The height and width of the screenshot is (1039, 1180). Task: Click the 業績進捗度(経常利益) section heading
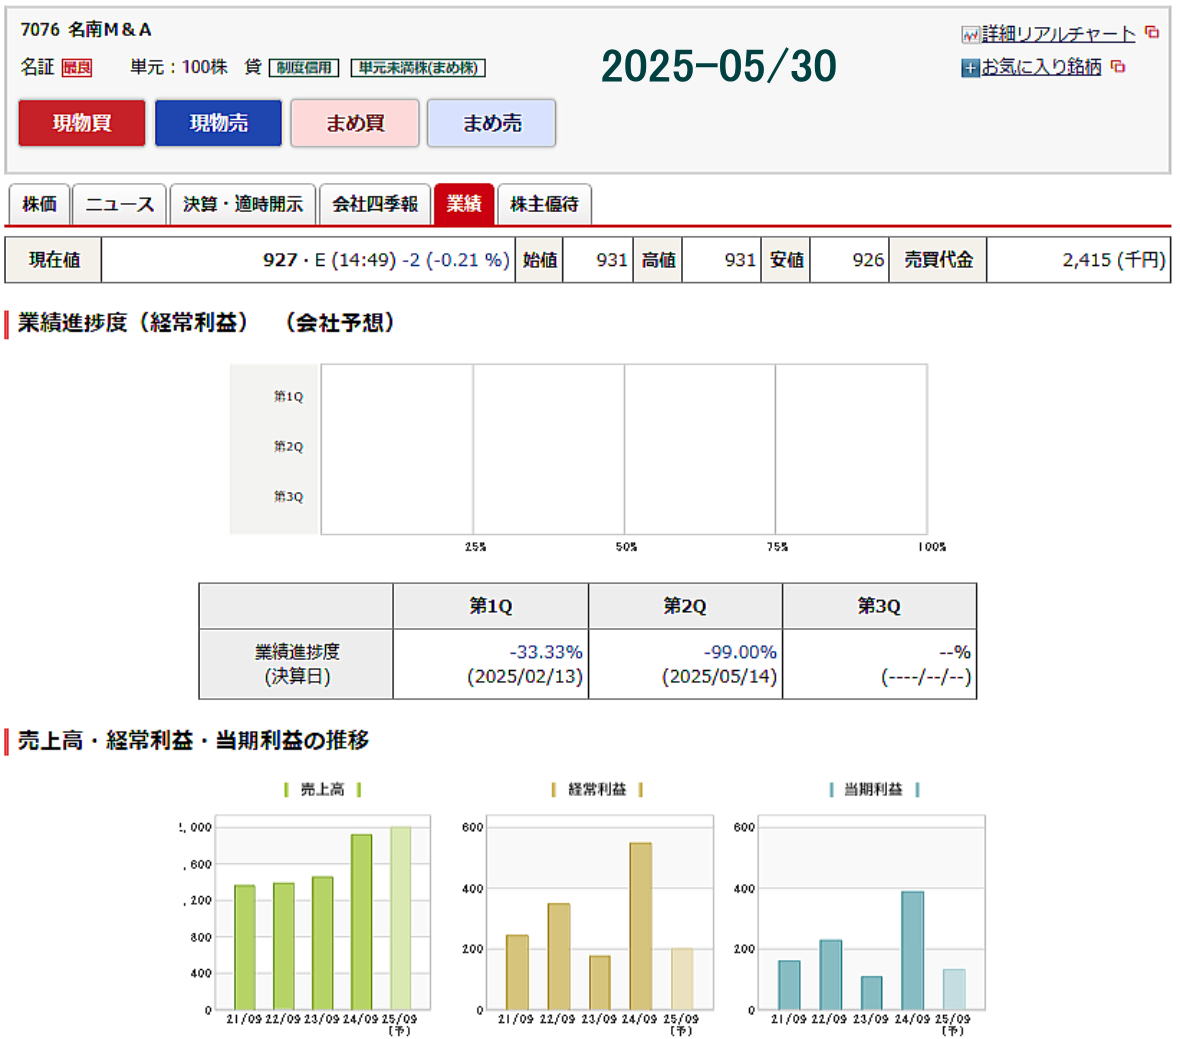point(205,323)
